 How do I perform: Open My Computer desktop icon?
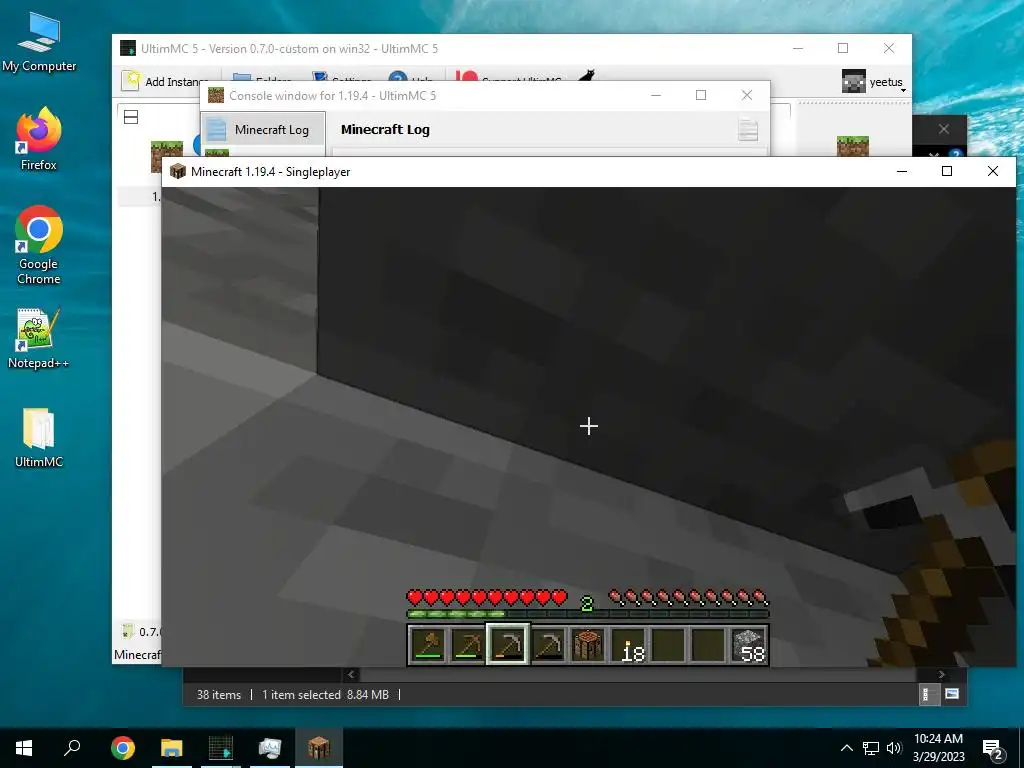[39, 43]
